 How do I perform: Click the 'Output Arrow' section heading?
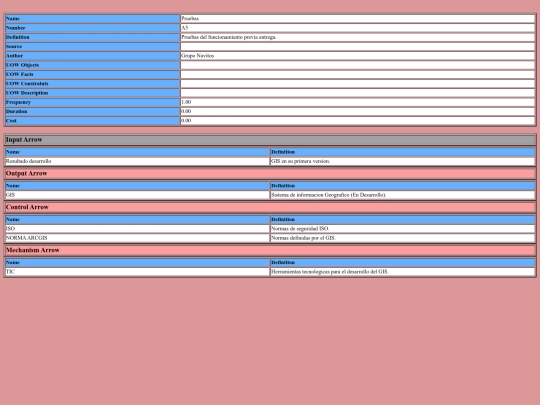[26, 174]
